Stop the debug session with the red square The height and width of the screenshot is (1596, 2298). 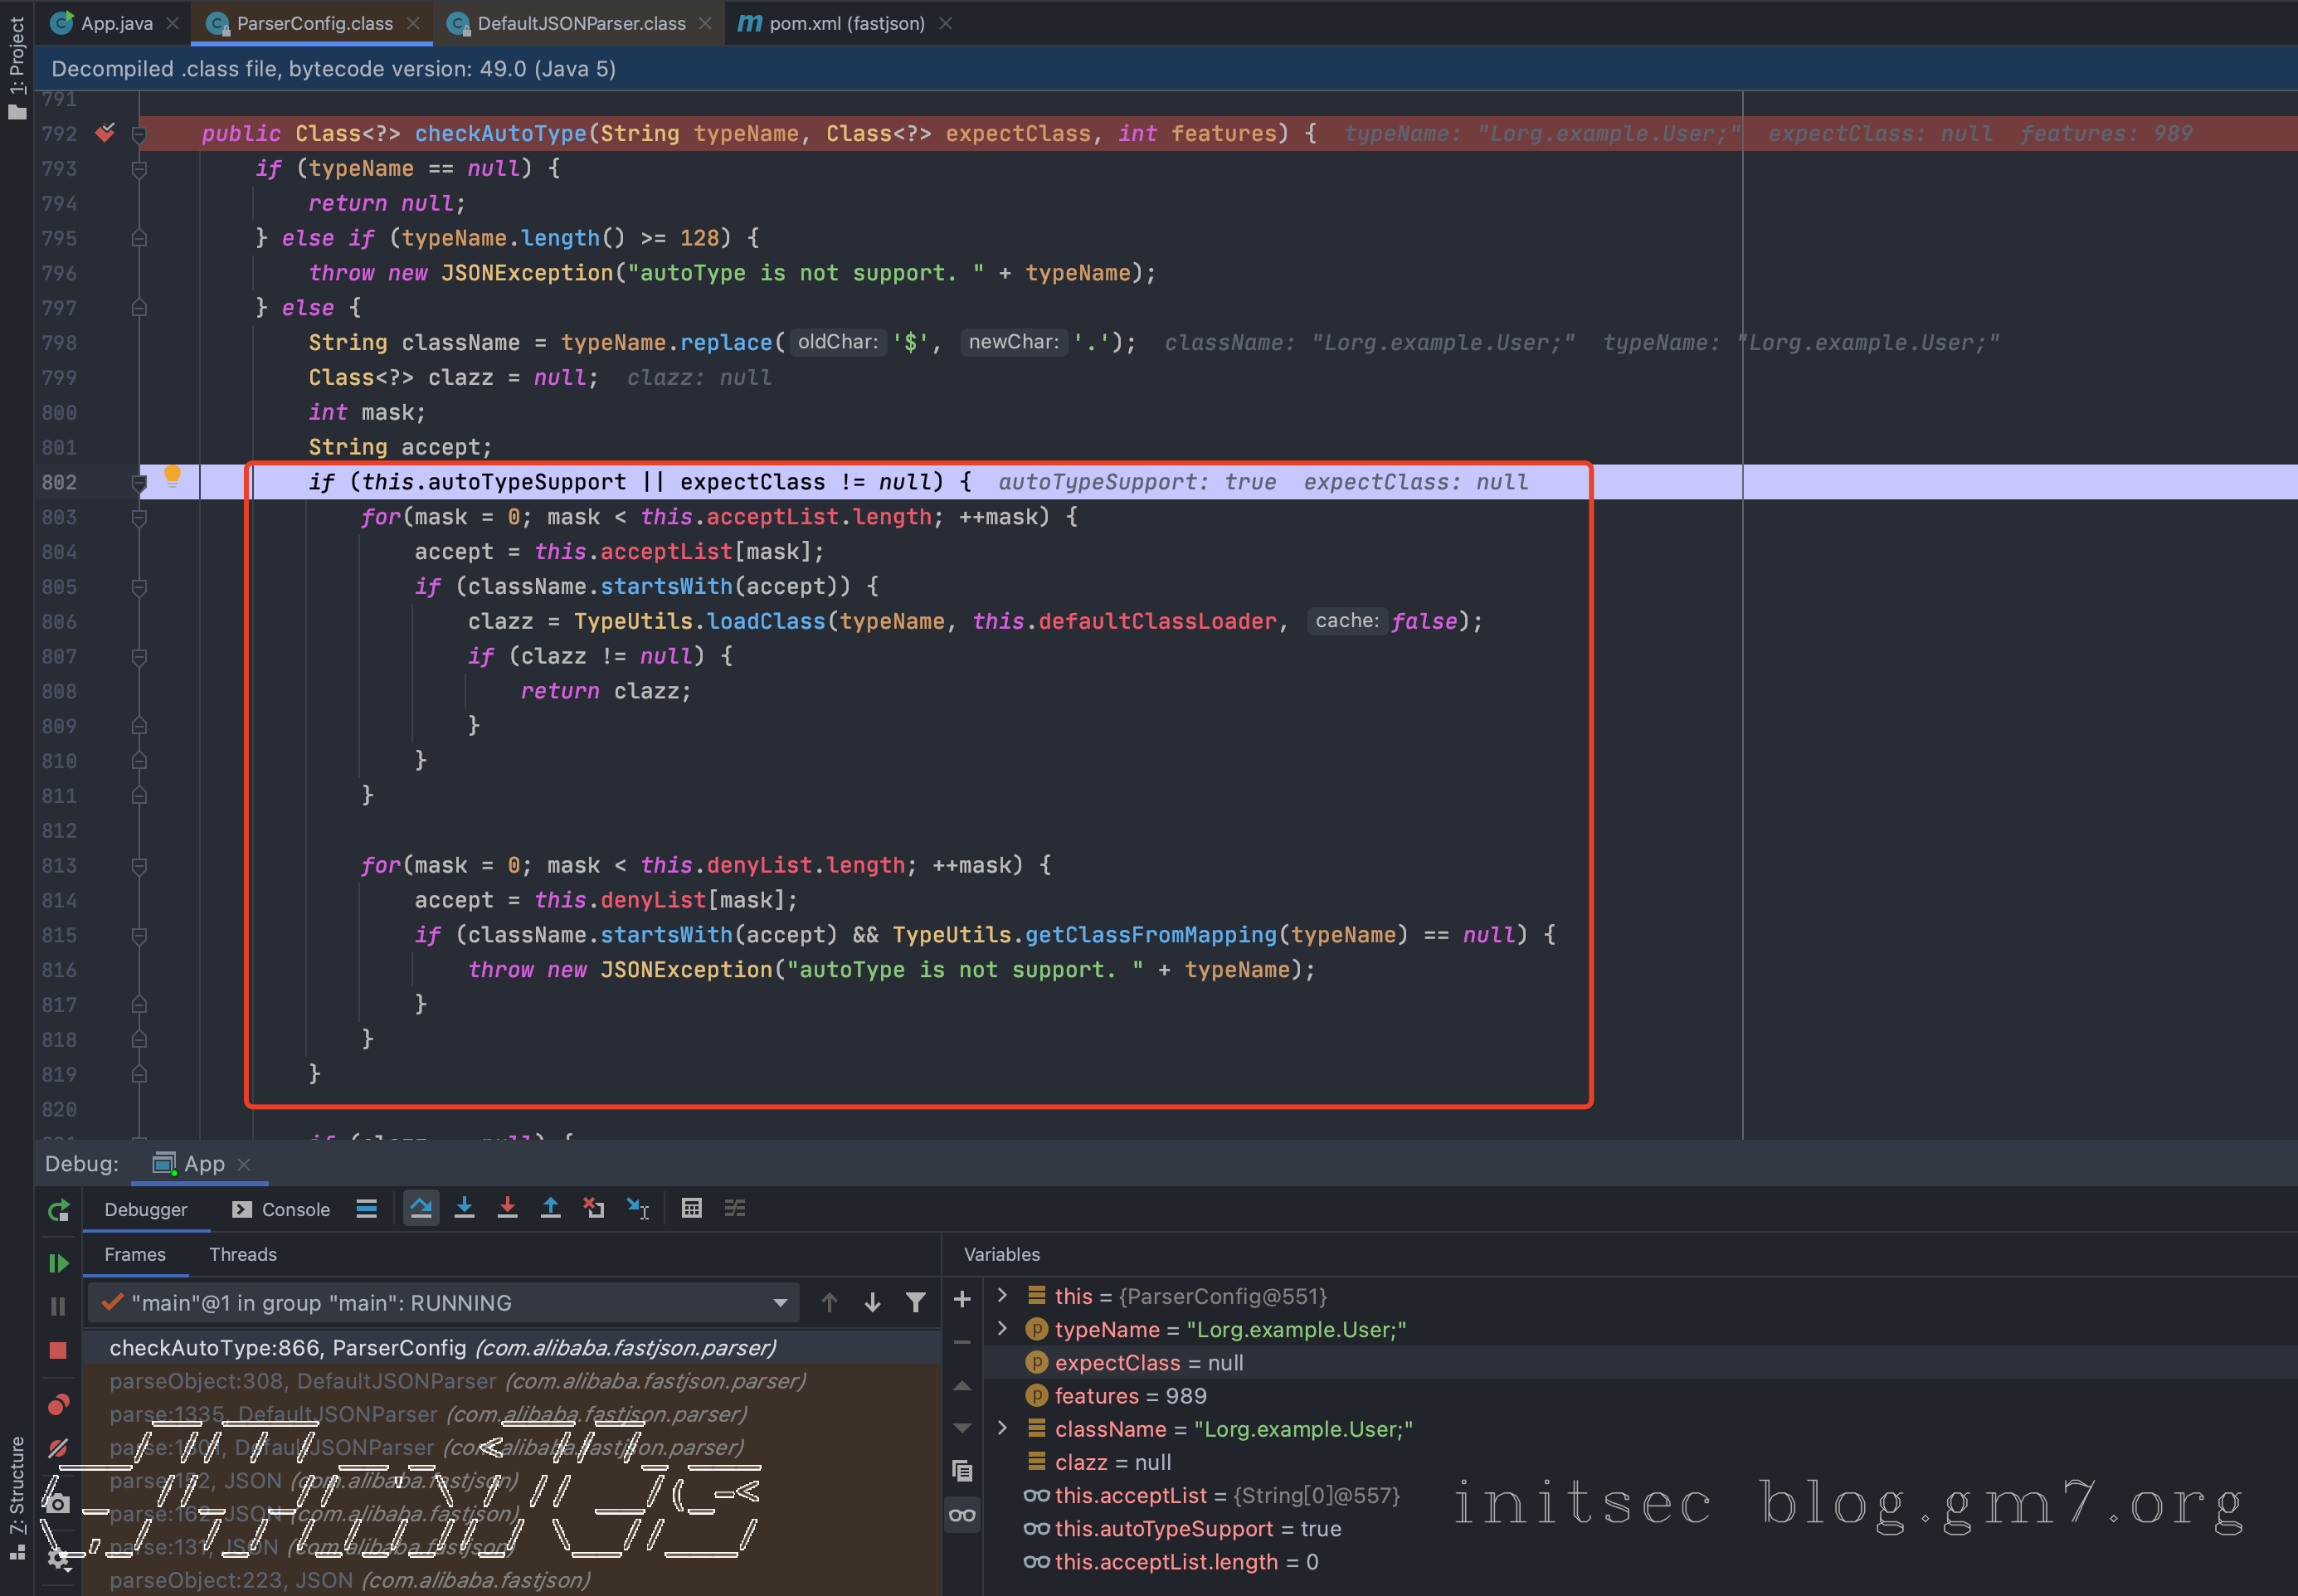point(58,1350)
